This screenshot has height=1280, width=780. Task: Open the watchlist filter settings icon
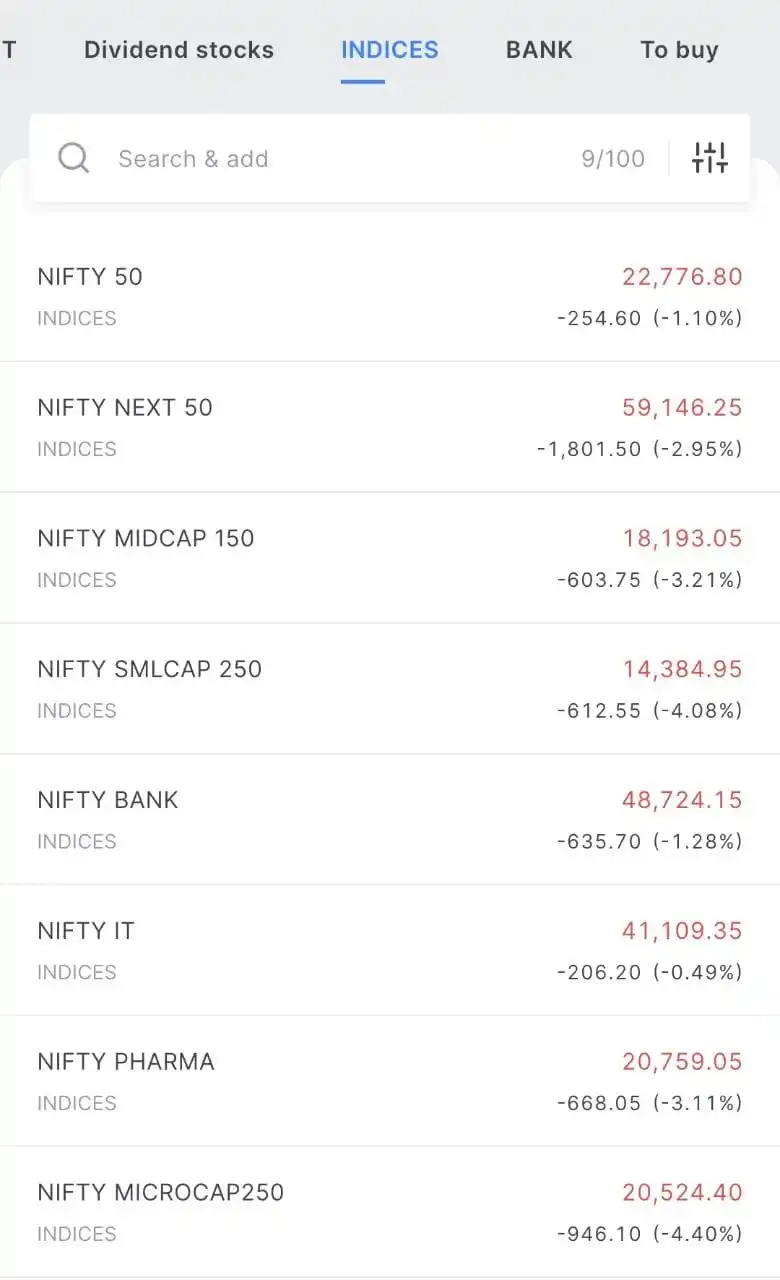tap(710, 158)
